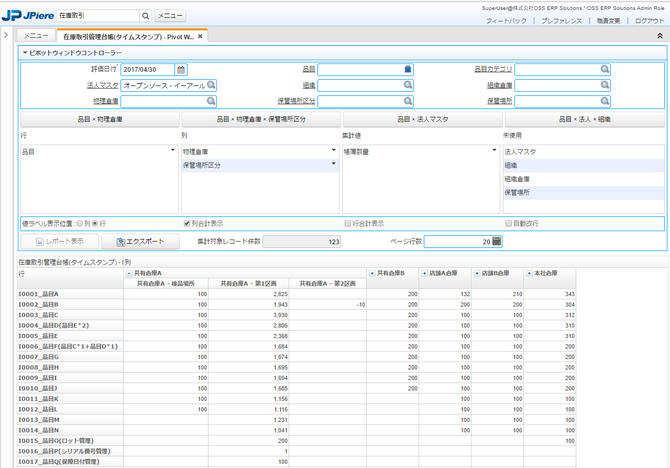The height and width of the screenshot is (468, 670).
Task: Select 列 radio for value label position
Action: point(80,224)
